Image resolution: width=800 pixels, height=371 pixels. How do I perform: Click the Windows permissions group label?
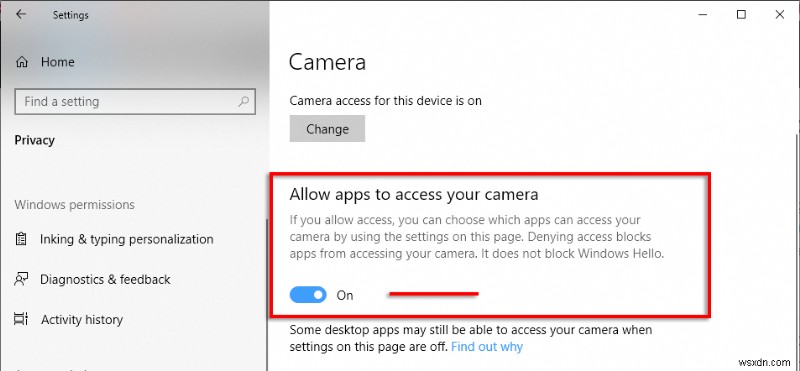point(74,205)
